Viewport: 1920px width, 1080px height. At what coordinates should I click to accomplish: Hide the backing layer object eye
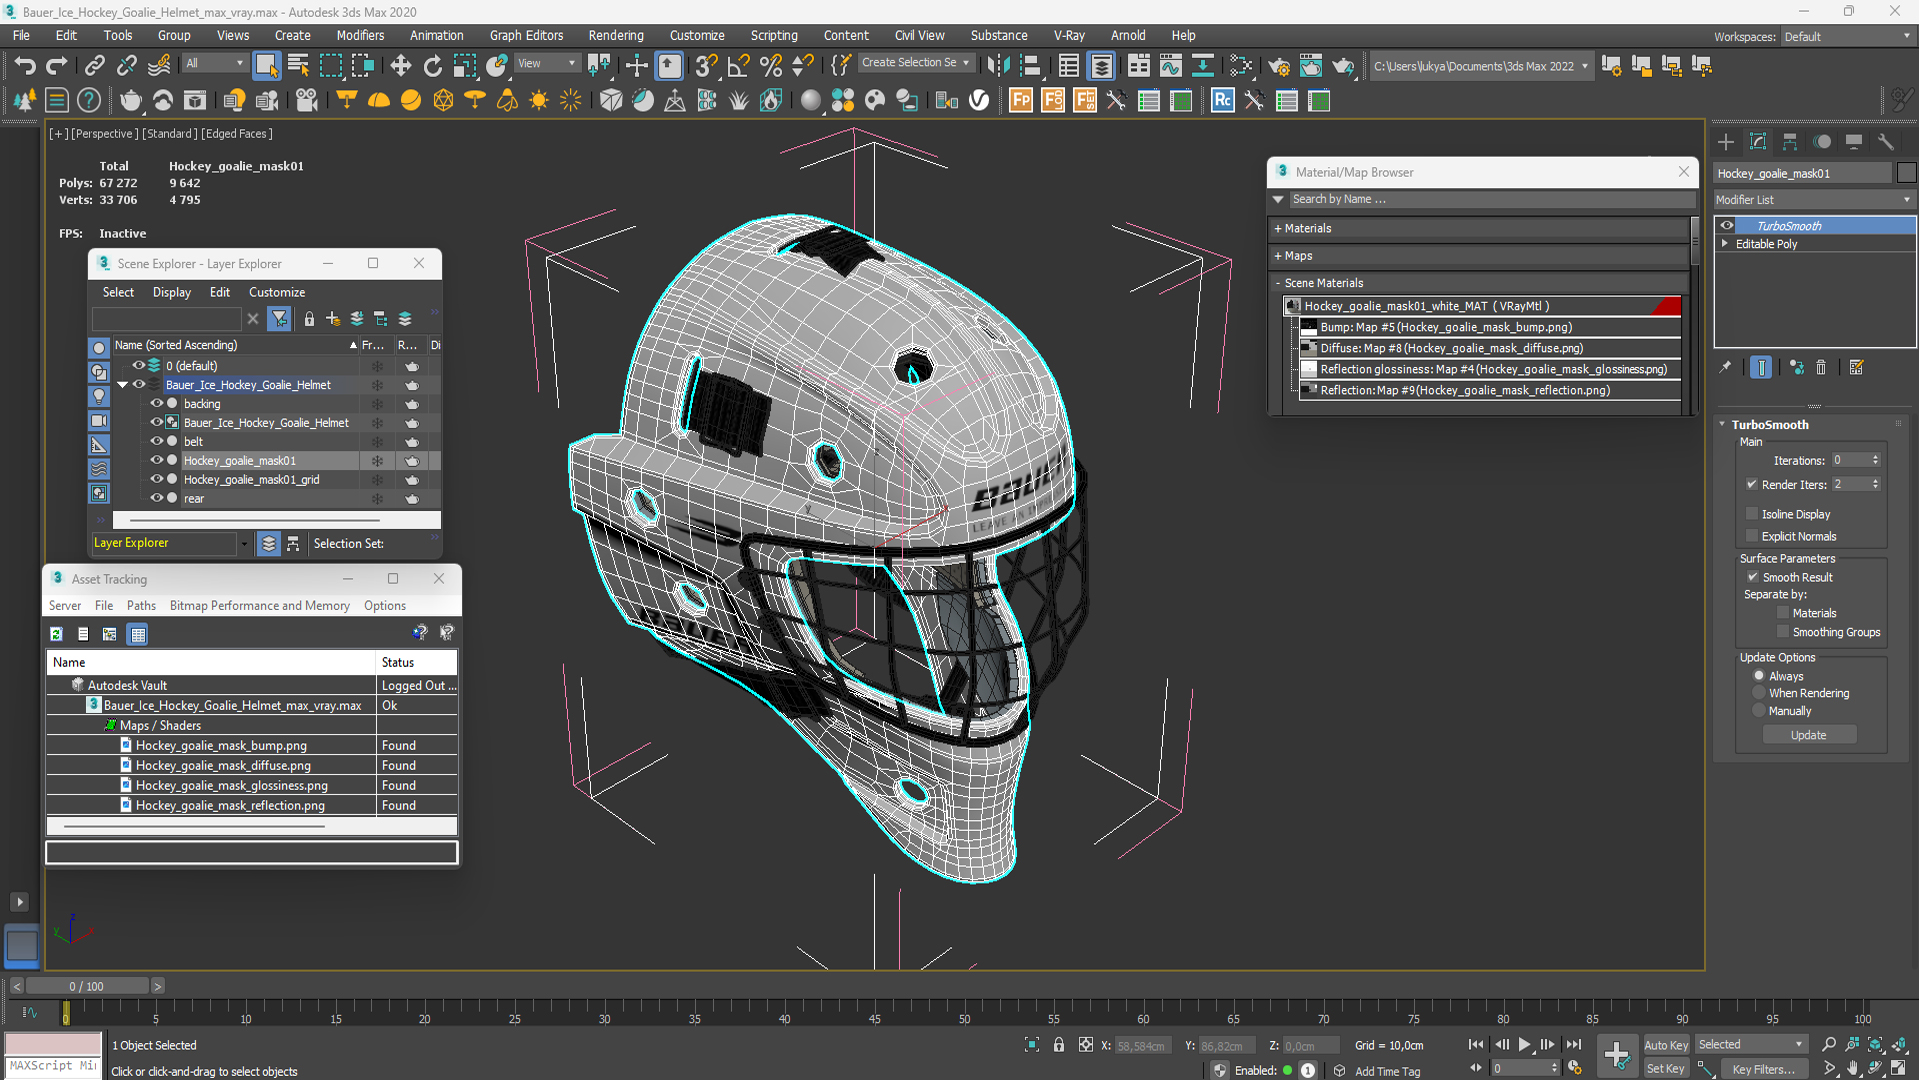[156, 404]
